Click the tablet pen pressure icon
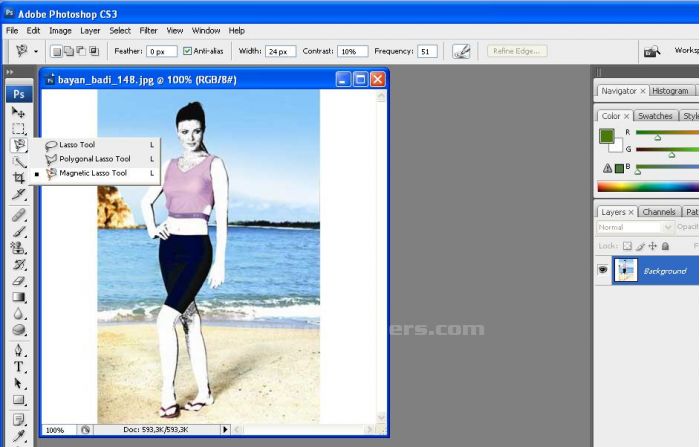The height and width of the screenshot is (447, 700). 461,51
